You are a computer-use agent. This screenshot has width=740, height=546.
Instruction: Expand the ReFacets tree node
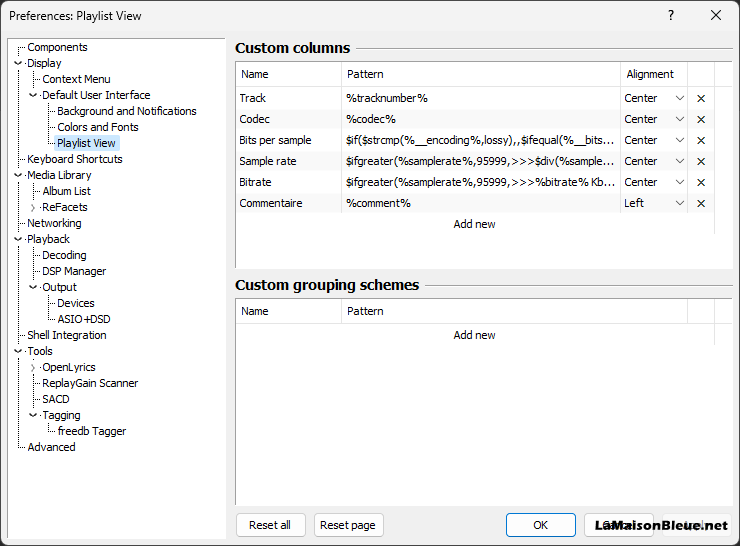point(33,208)
